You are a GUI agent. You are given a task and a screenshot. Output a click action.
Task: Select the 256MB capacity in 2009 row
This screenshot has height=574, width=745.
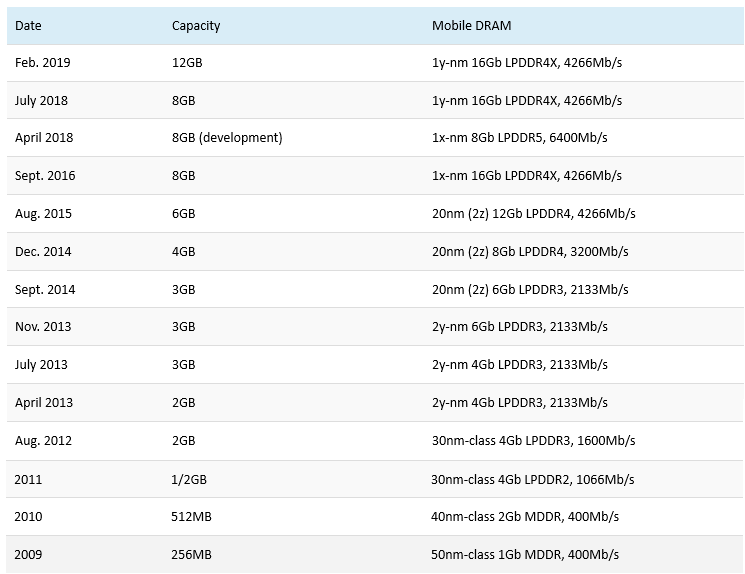[x=191, y=555]
